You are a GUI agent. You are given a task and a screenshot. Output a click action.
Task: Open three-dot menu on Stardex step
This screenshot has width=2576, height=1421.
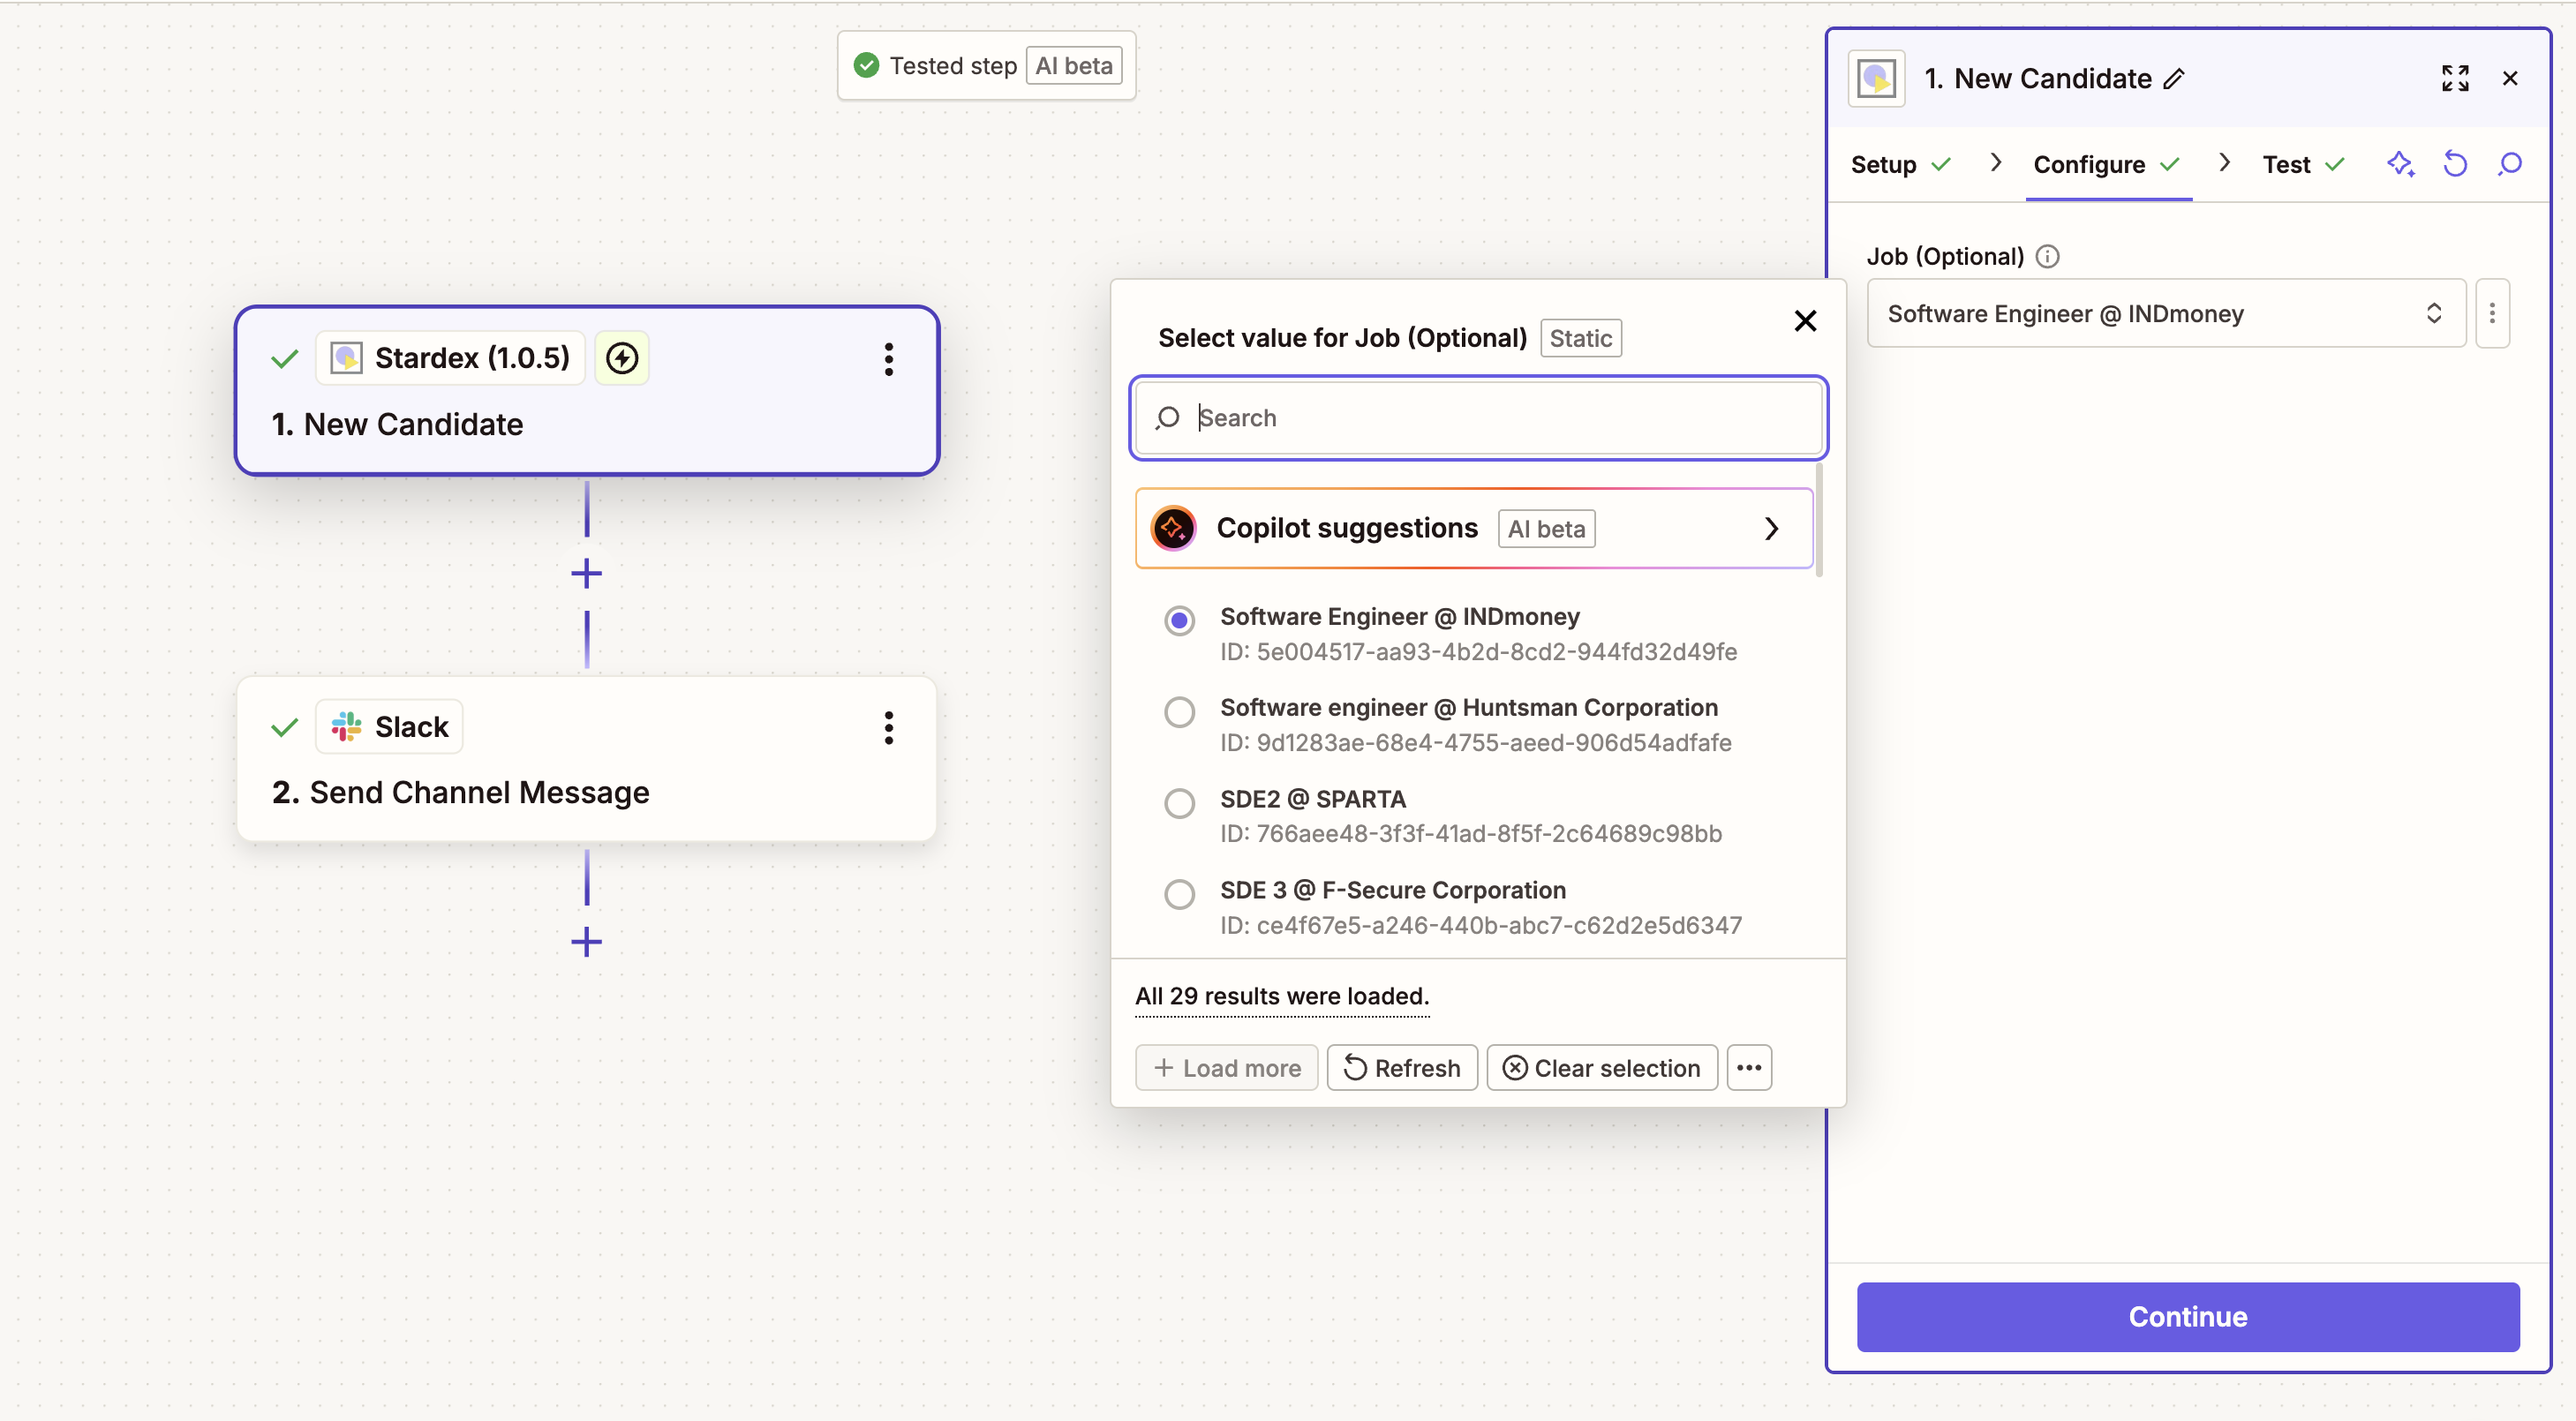[888, 359]
